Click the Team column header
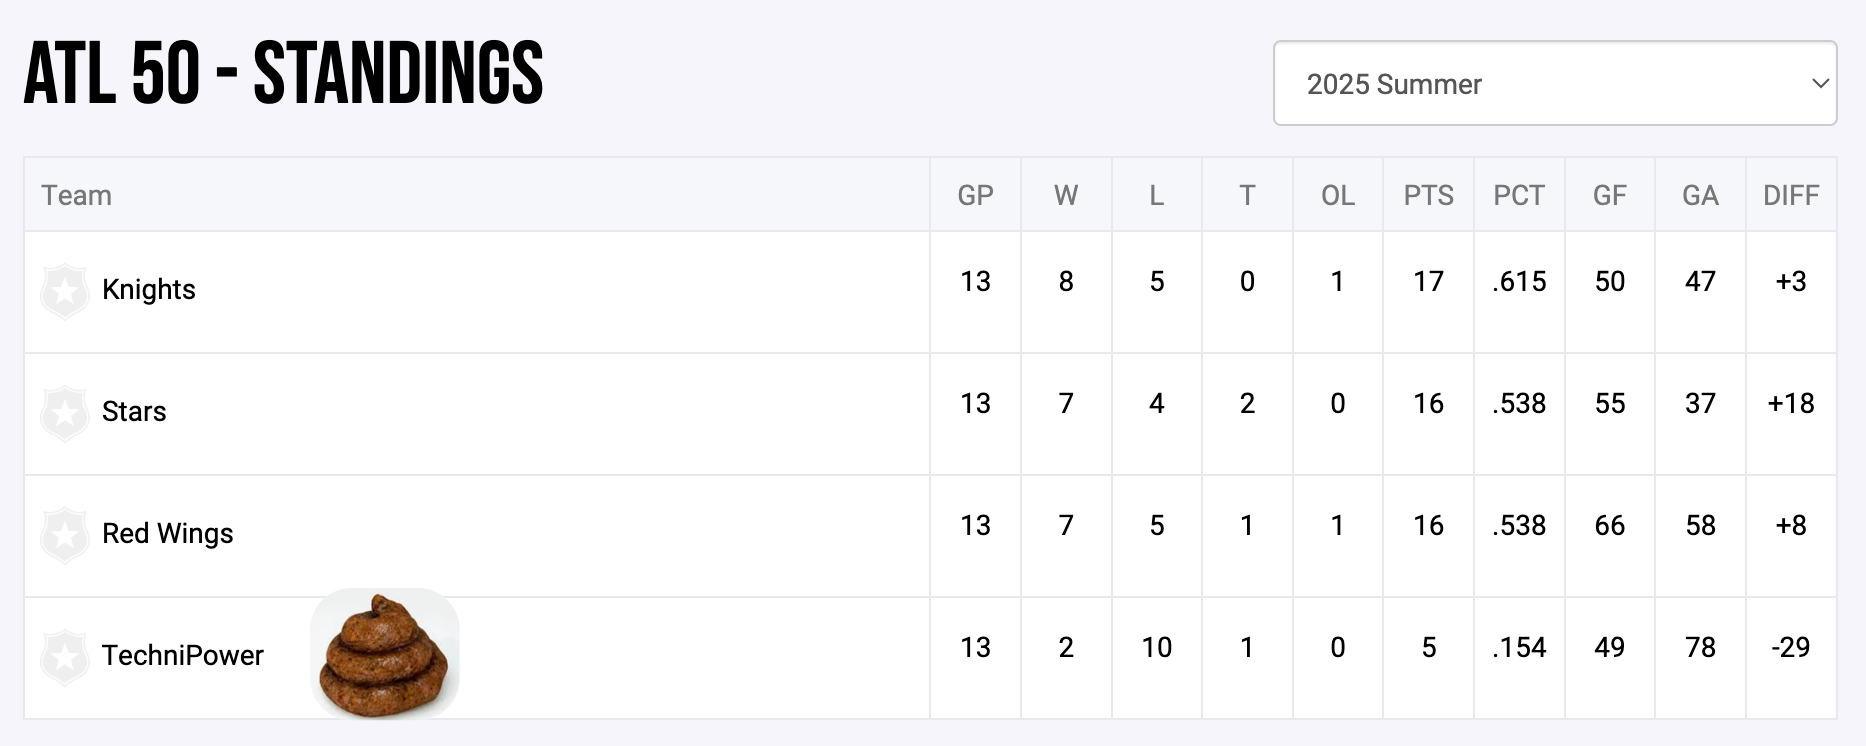The width and height of the screenshot is (1866, 746). coord(77,196)
